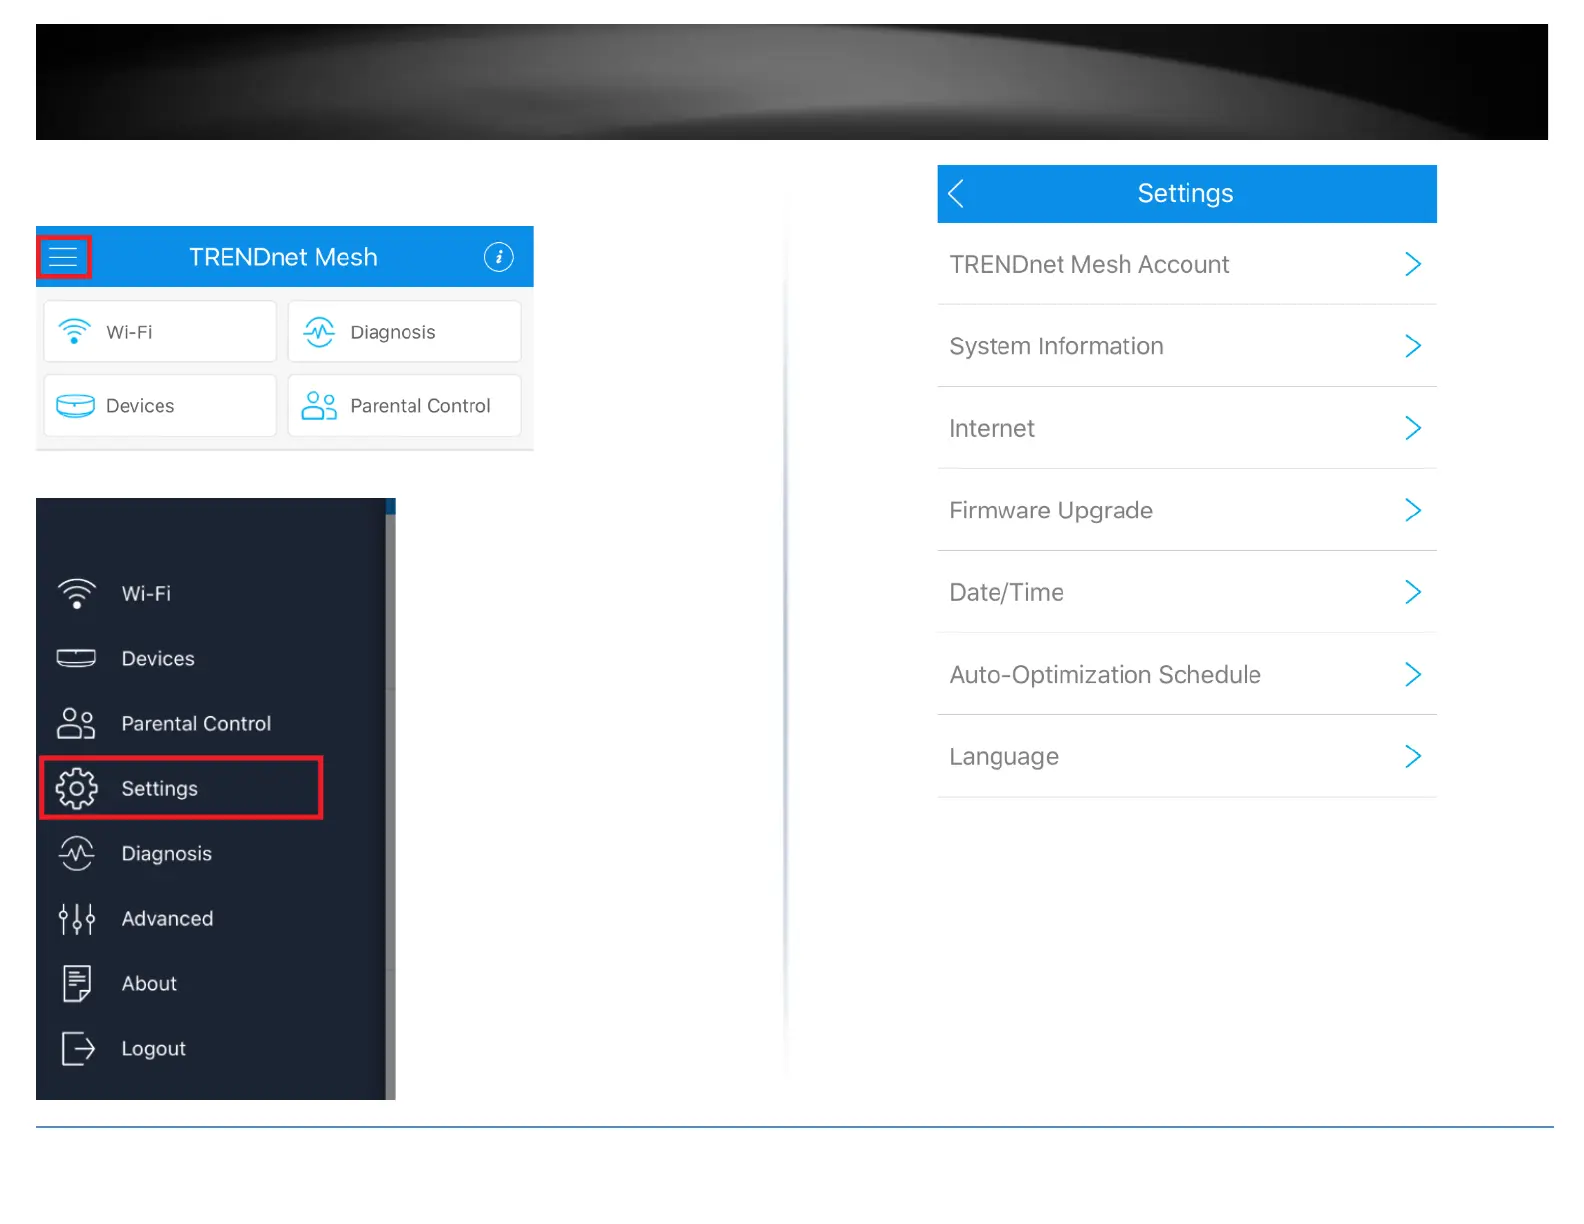Click the Logout icon in the side menu

tap(78, 1048)
